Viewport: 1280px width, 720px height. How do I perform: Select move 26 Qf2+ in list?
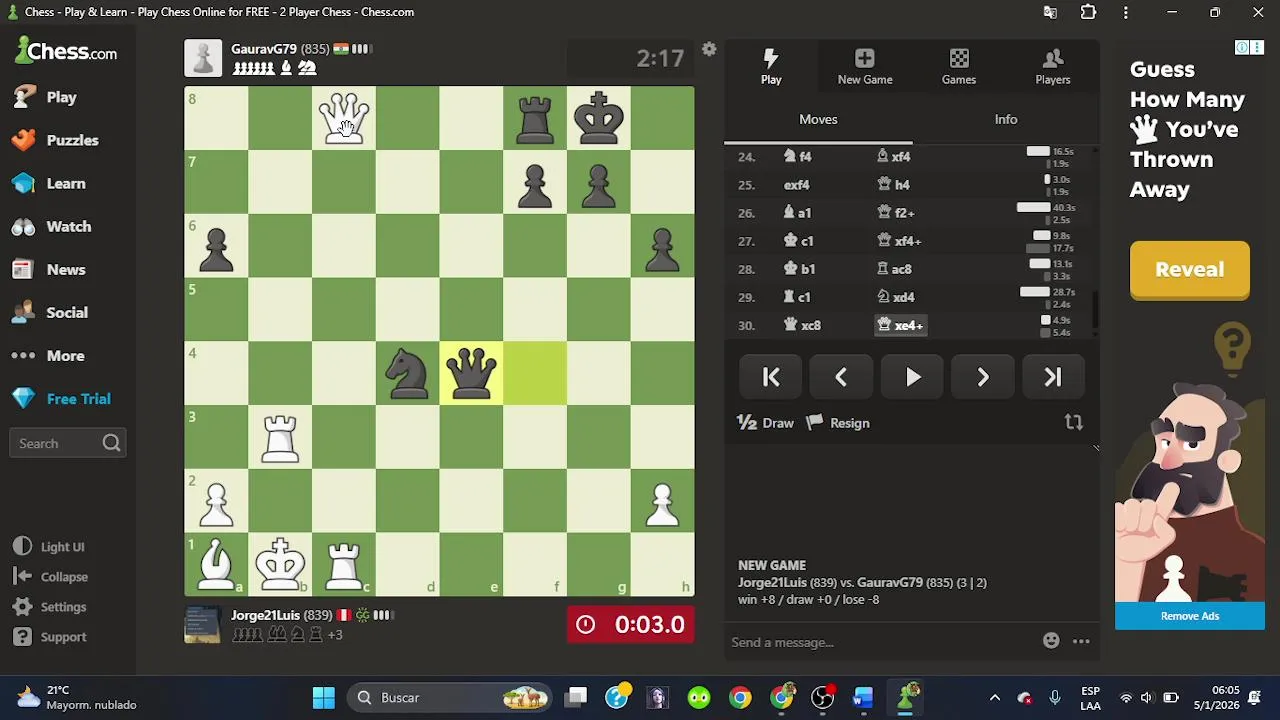coord(895,213)
